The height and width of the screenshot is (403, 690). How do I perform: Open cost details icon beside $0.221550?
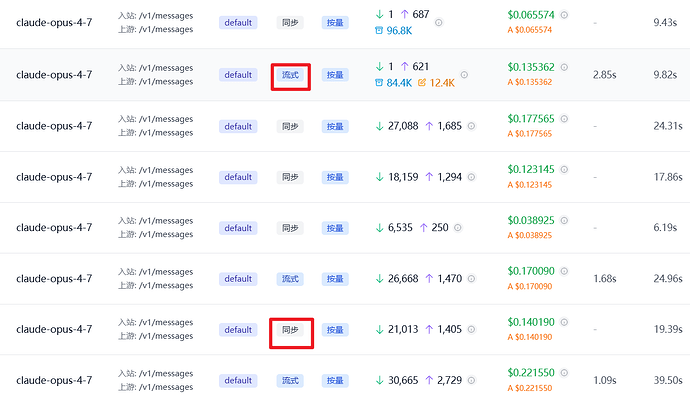pos(564,373)
